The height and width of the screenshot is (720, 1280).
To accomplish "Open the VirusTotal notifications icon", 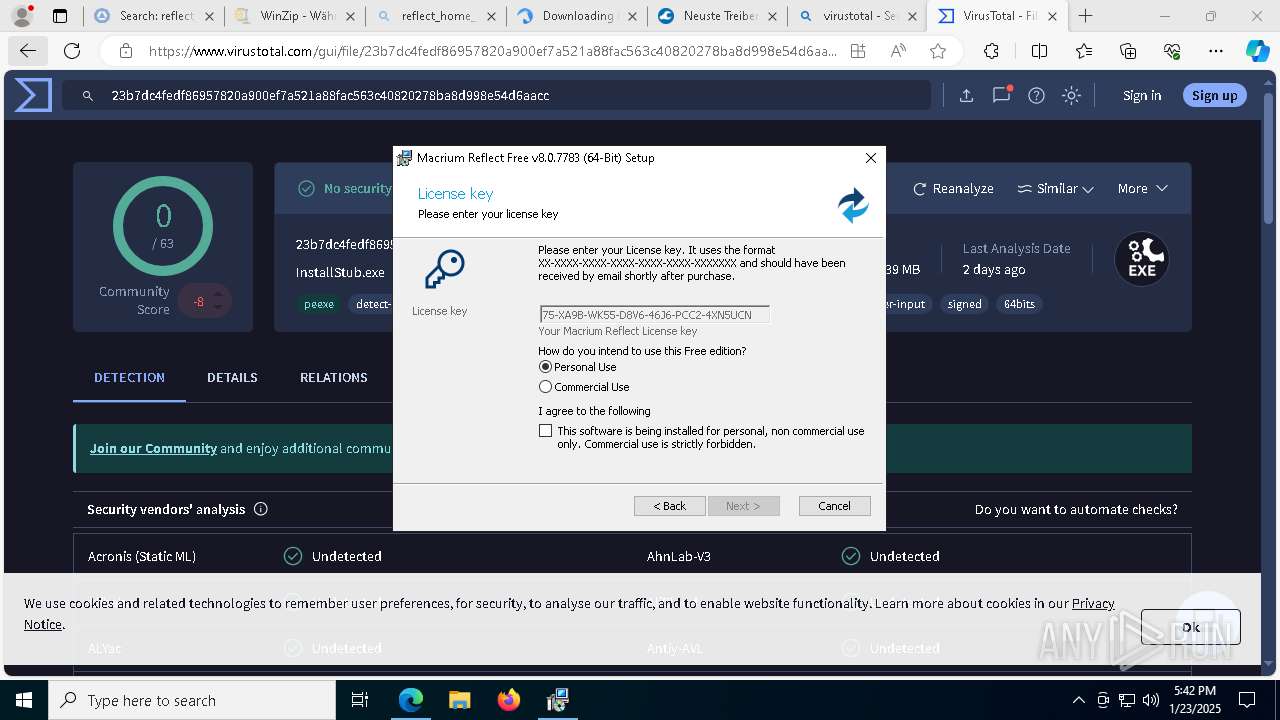I will [1001, 95].
